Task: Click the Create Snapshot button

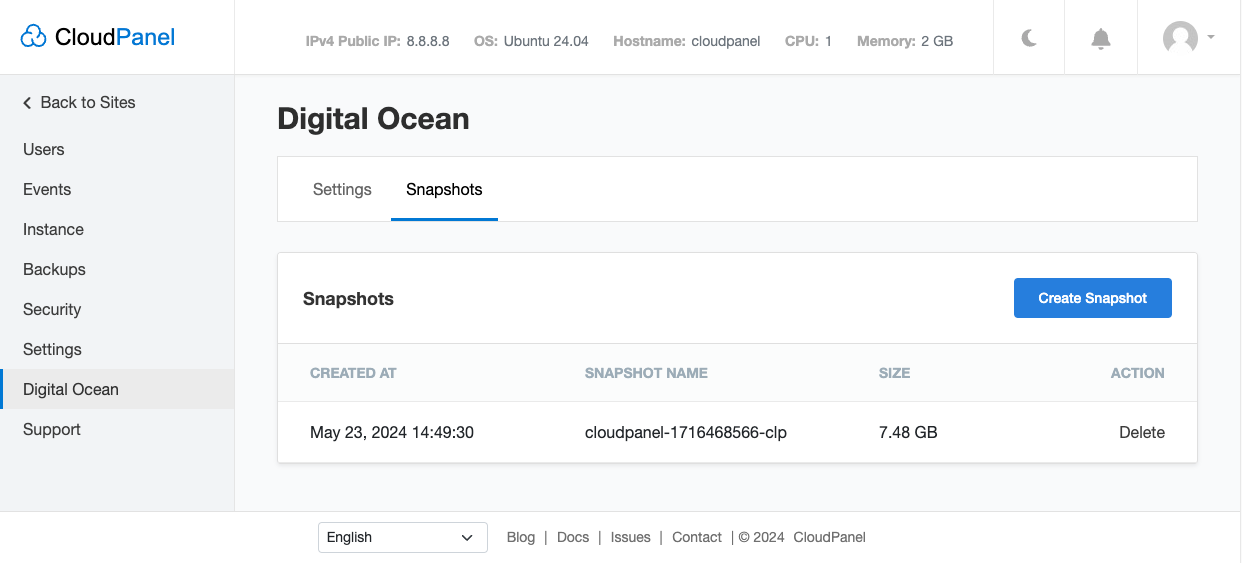Action: [x=1092, y=298]
